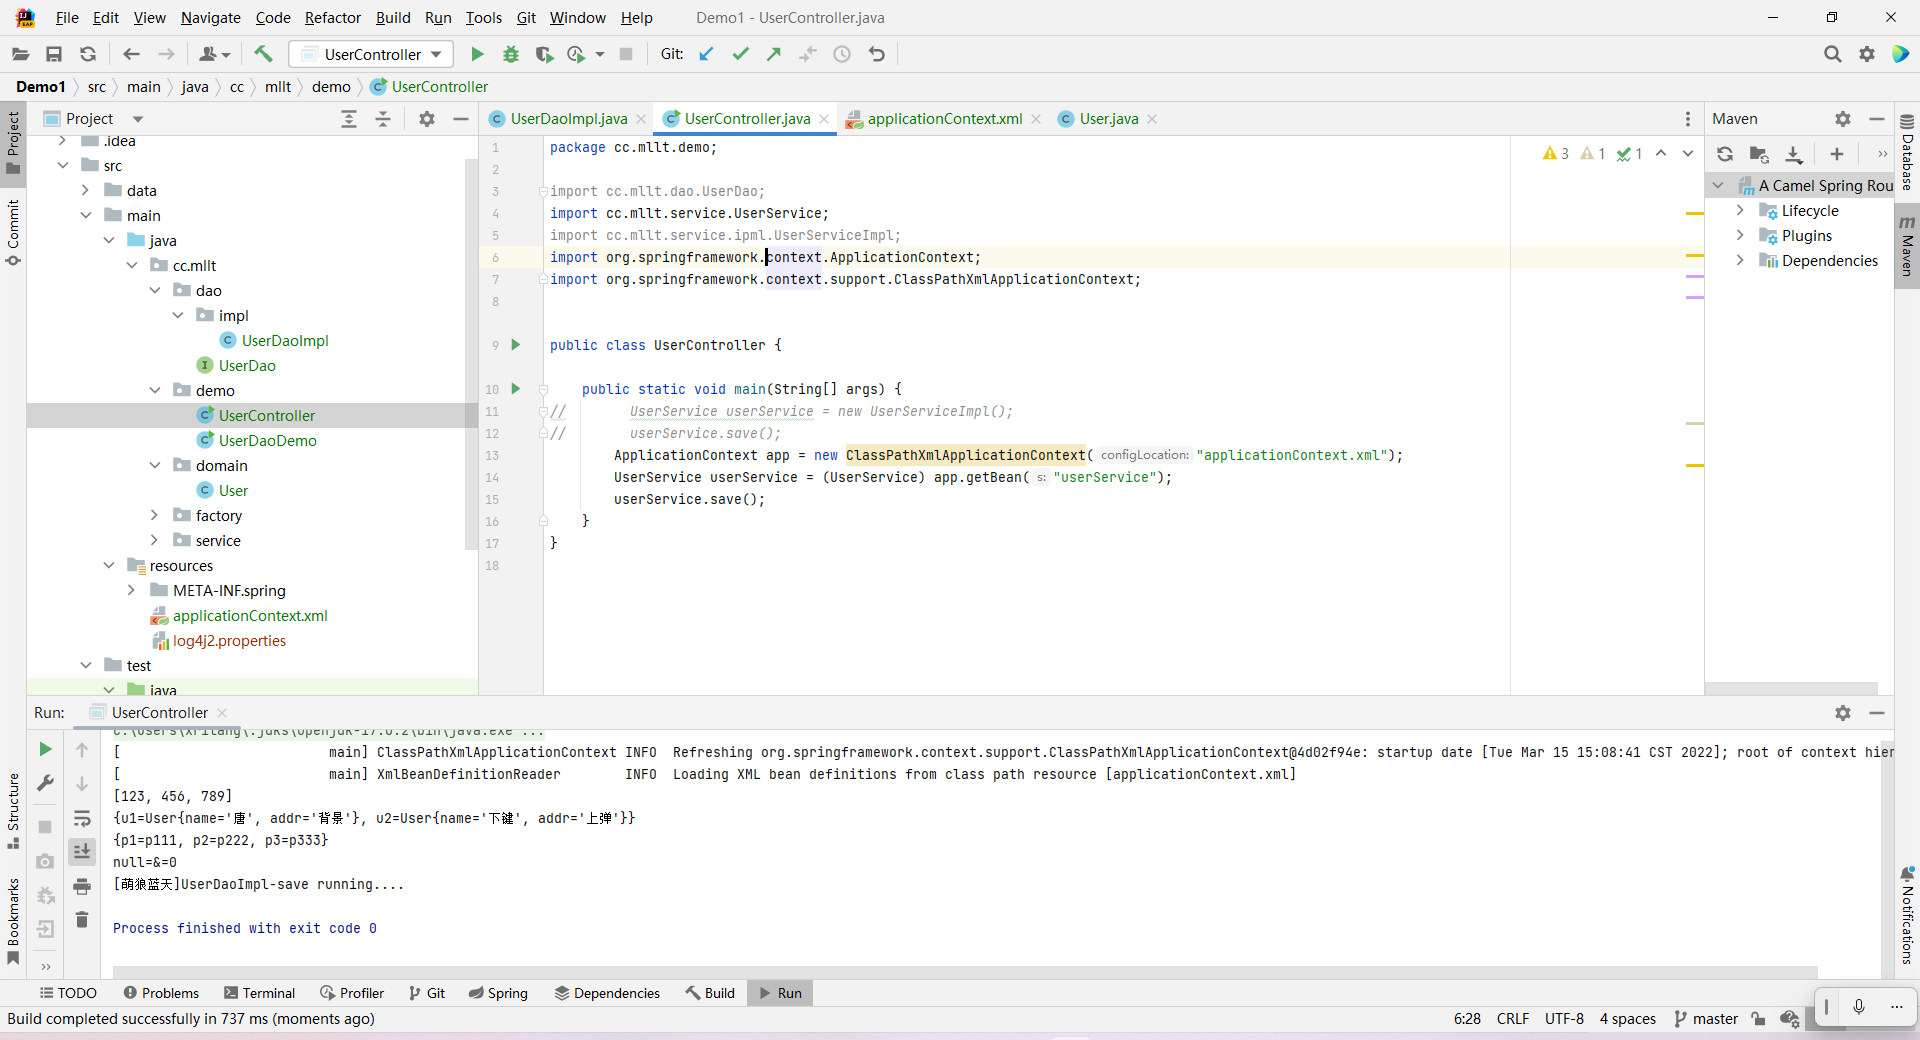
Task: Toggle the Structure tool window stripe button
Action: tap(13, 812)
